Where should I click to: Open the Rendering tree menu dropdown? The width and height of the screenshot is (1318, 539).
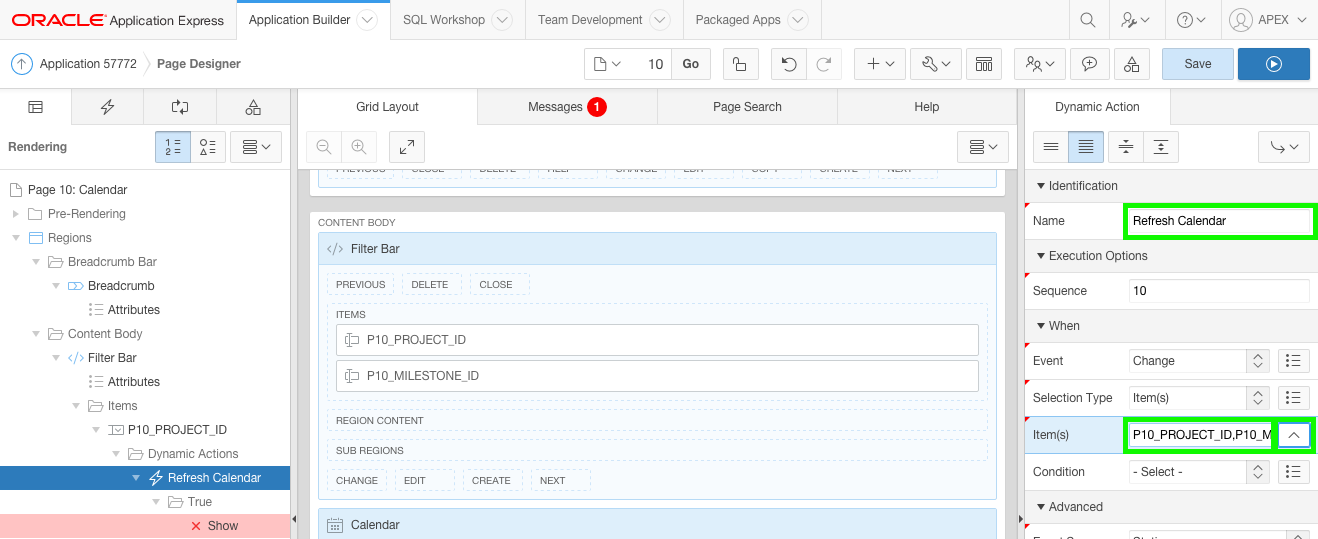(x=257, y=147)
